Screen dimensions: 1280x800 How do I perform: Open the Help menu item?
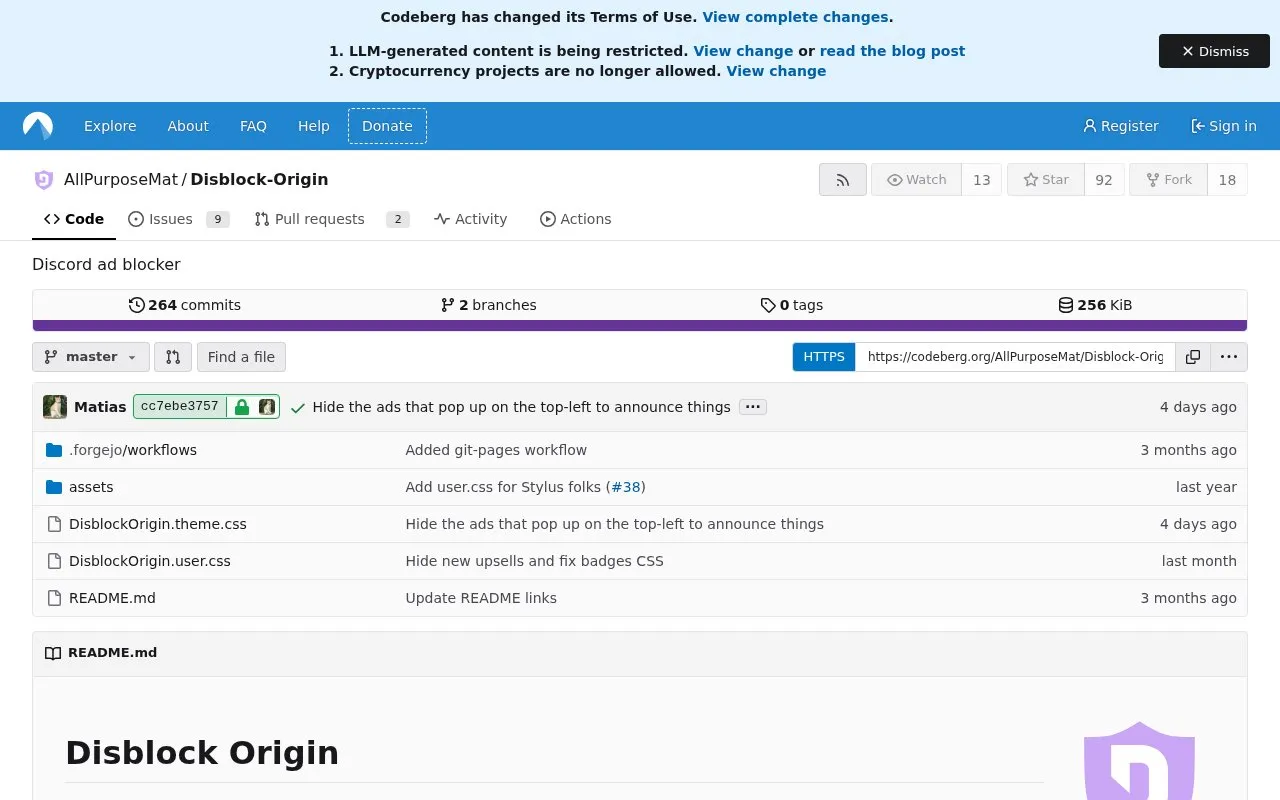coord(313,126)
